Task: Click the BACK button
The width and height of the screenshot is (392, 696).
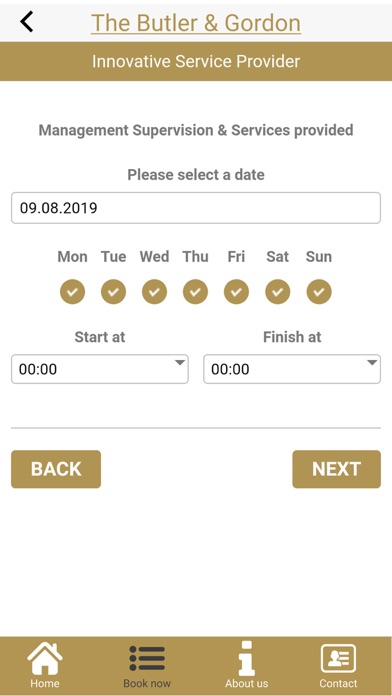Action: coord(56,469)
